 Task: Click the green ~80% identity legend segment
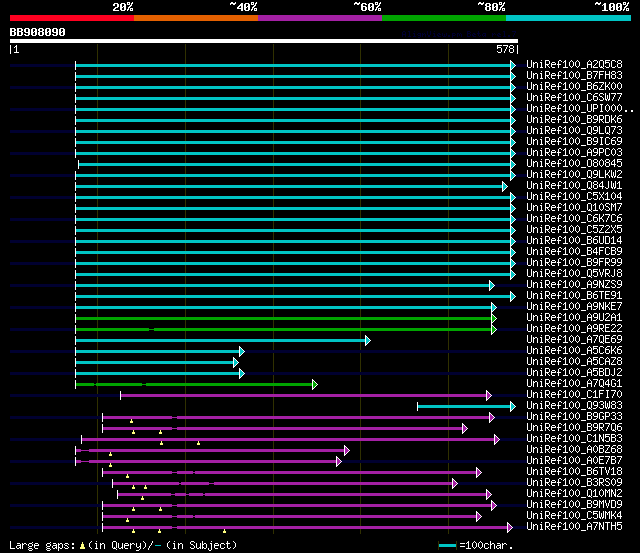[444, 18]
